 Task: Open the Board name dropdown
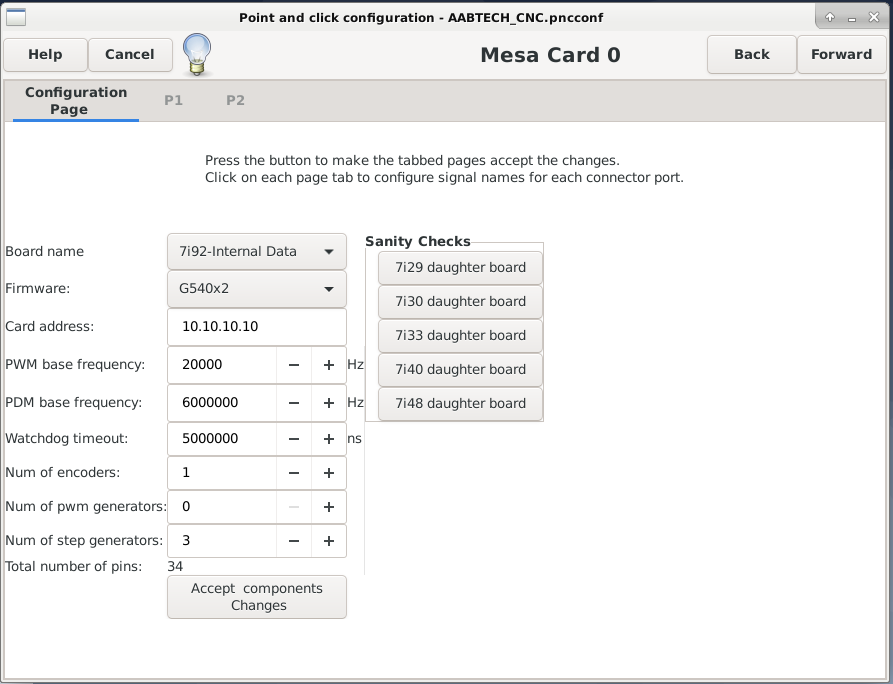[x=257, y=251]
